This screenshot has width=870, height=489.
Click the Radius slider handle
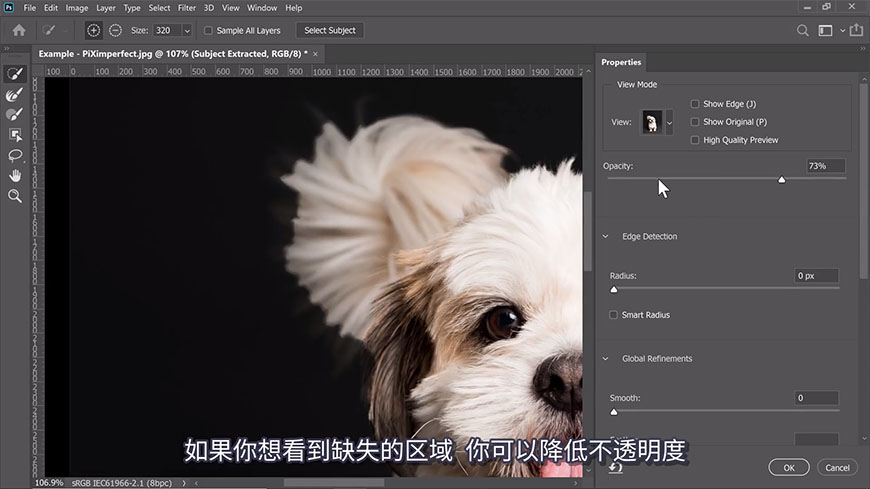click(614, 289)
